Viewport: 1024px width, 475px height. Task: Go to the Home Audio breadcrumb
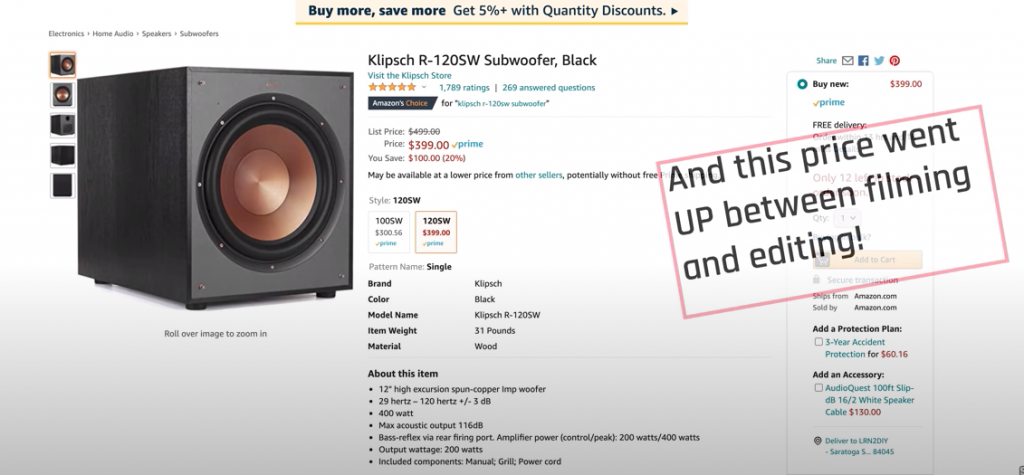tap(113, 33)
